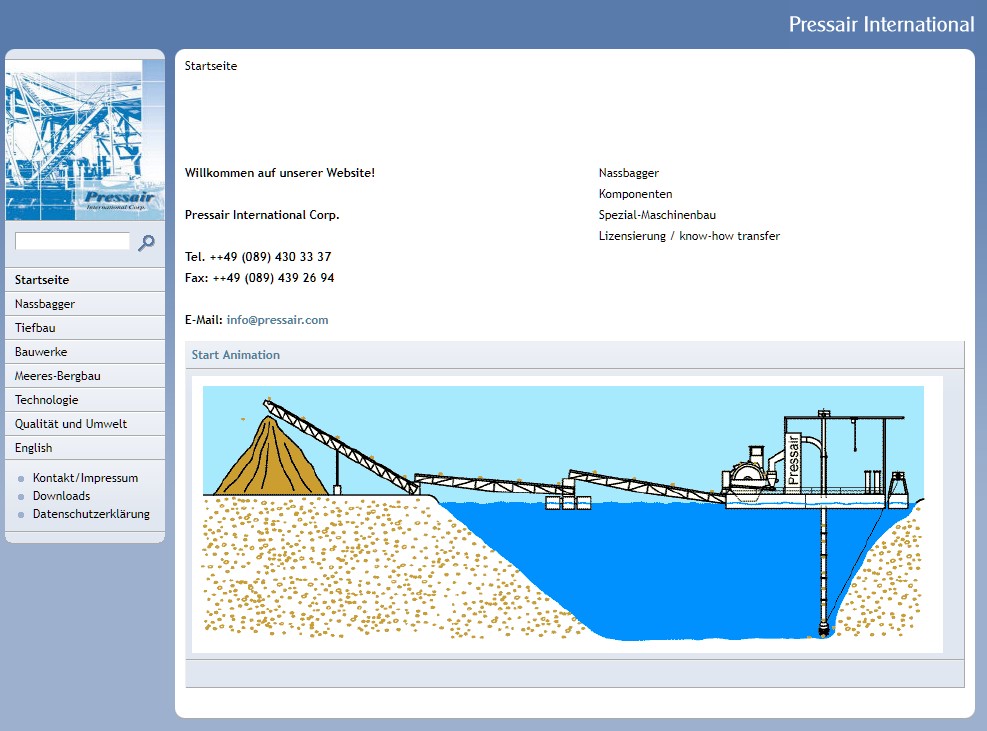The image size is (987, 731).
Task: Open the Bauwerke menu entry
Action: [41, 352]
